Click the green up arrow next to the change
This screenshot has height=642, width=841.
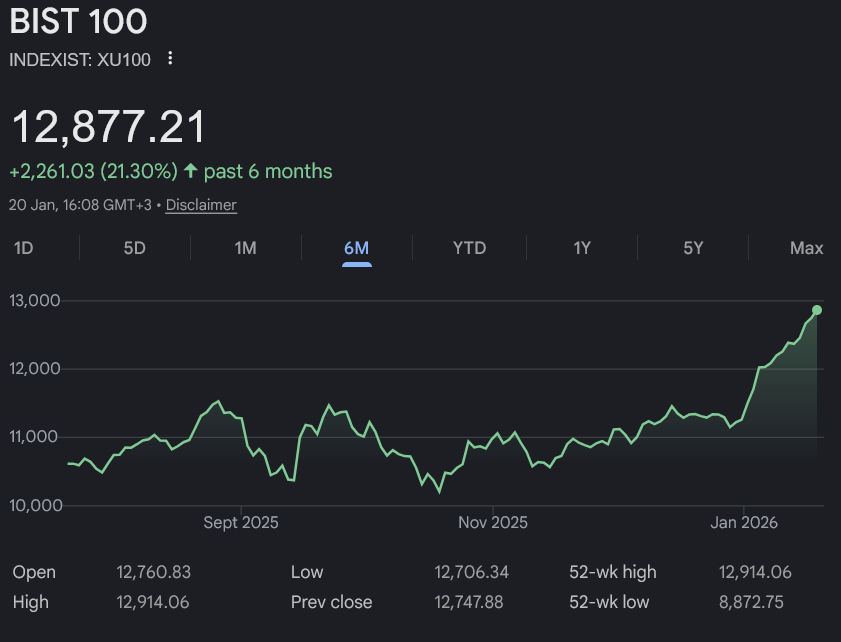190,171
